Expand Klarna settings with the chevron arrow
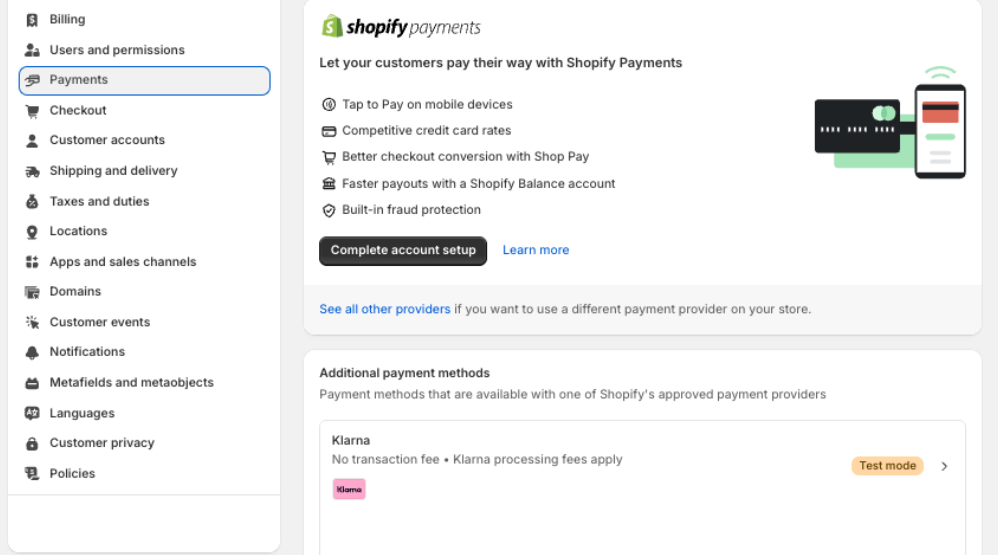 (x=944, y=466)
